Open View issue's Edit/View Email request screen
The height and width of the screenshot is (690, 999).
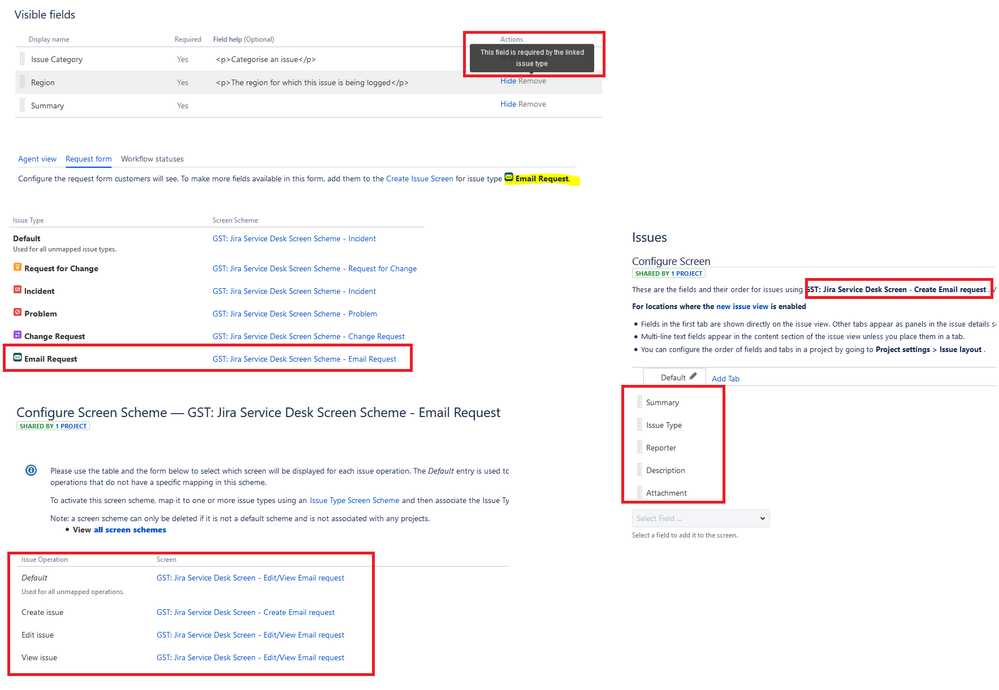(250, 658)
